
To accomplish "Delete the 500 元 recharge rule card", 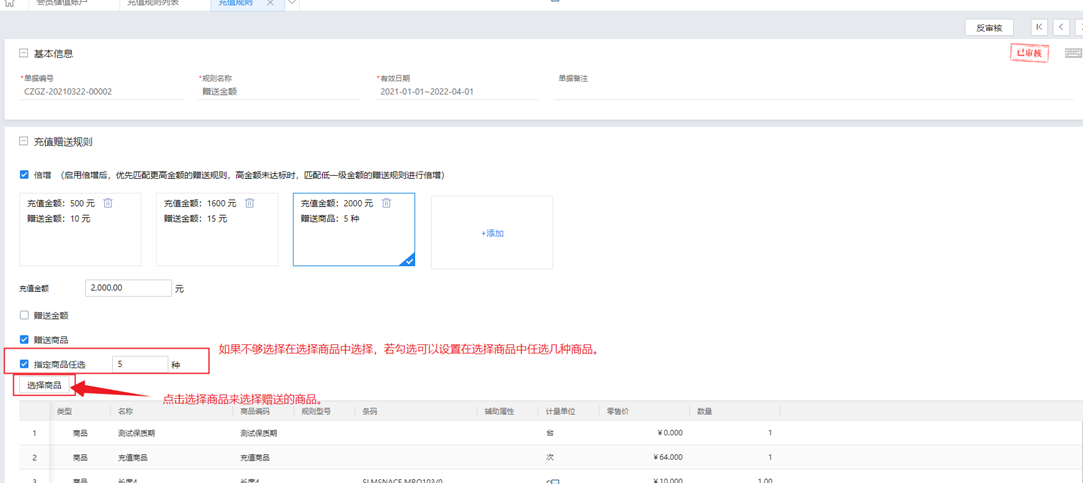I will coord(108,203).
